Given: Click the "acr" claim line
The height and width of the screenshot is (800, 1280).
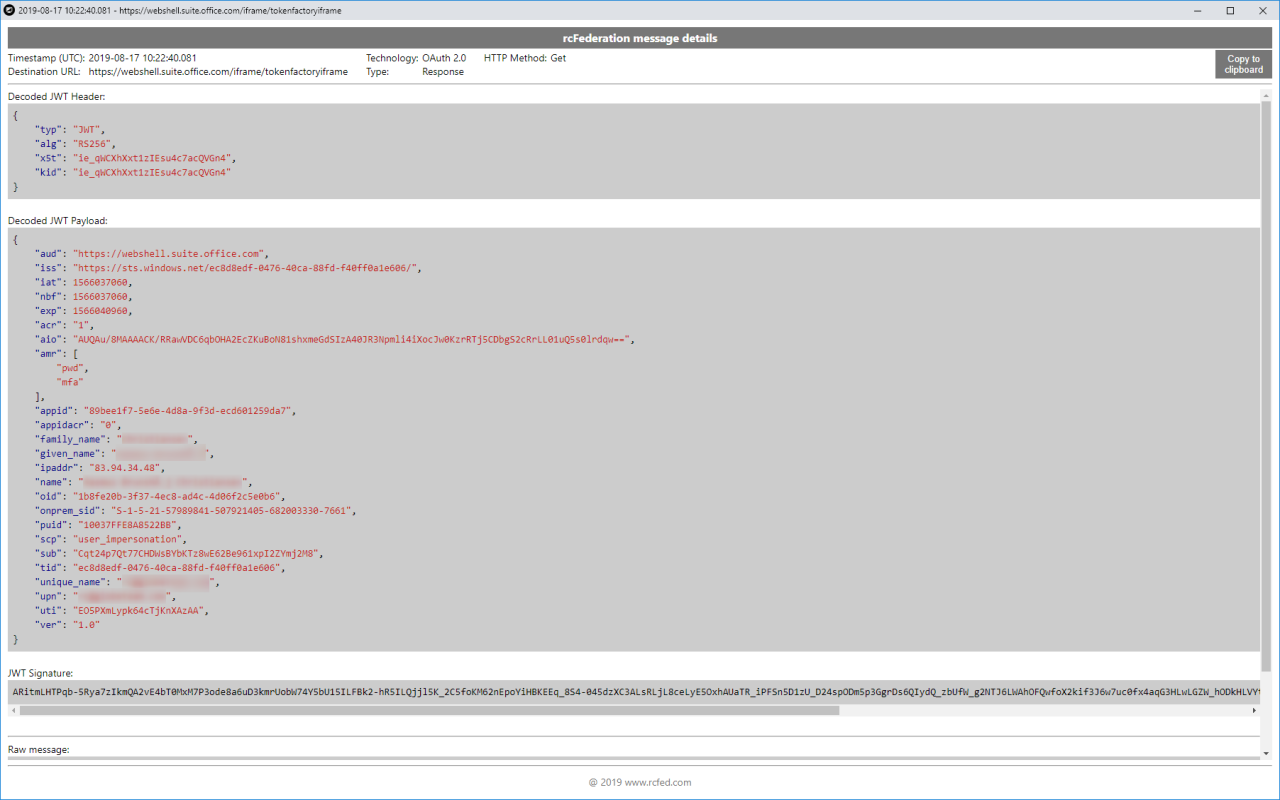Looking at the screenshot, I should 67,325.
